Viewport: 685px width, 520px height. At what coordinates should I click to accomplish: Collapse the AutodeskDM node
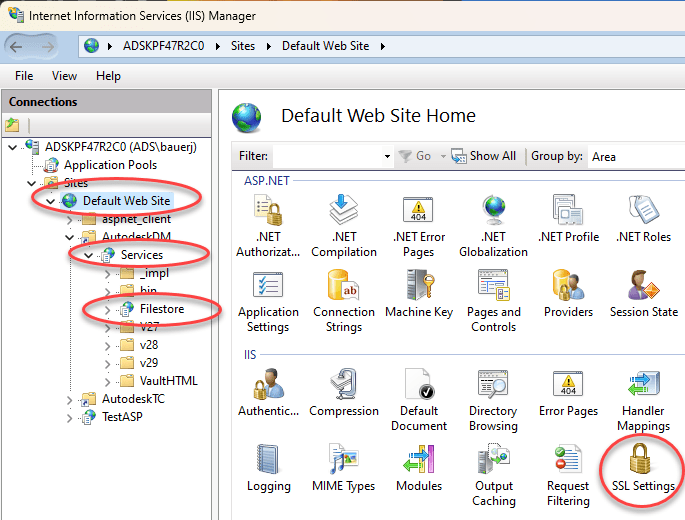coord(69,237)
